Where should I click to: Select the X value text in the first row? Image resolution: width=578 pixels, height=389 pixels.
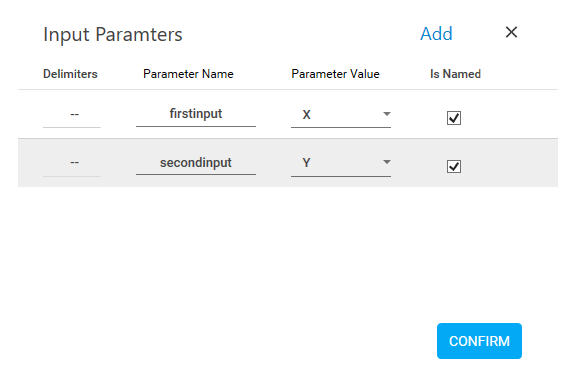306,115
